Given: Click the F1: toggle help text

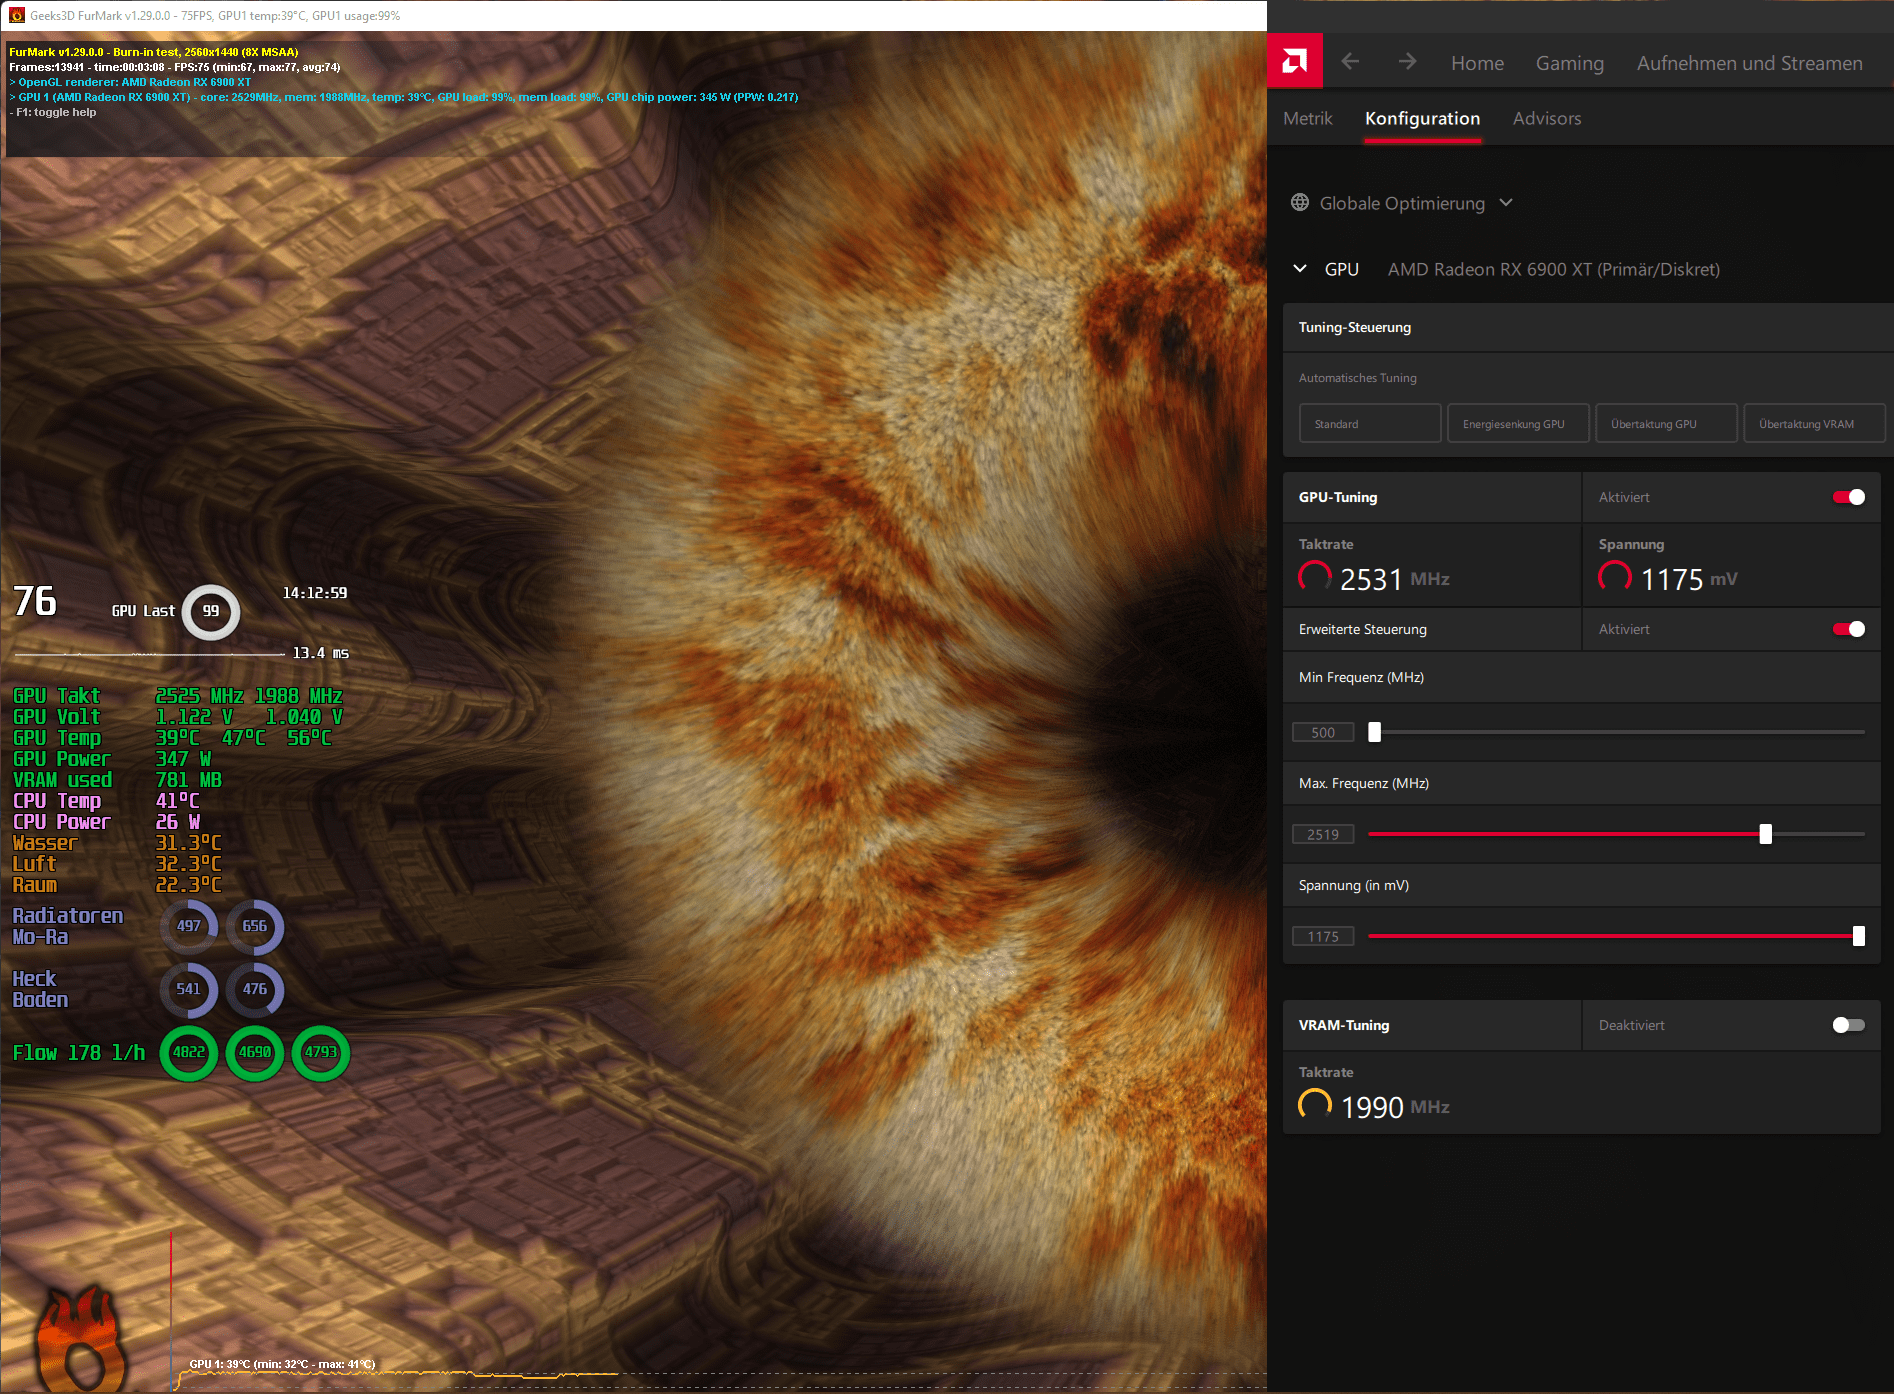Looking at the screenshot, I should [53, 112].
